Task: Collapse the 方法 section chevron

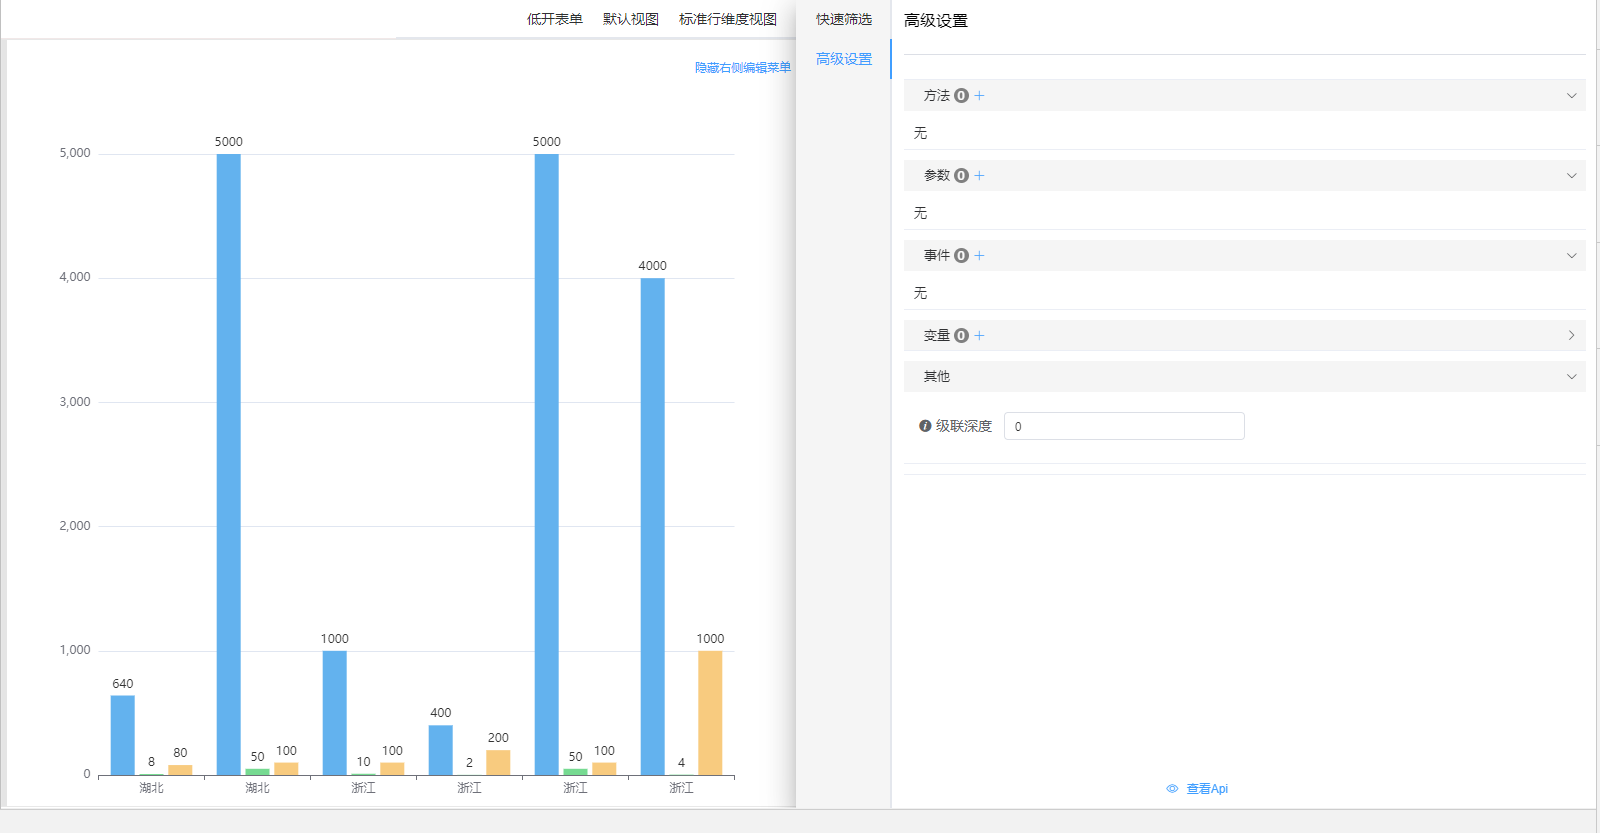Action: point(1571,96)
